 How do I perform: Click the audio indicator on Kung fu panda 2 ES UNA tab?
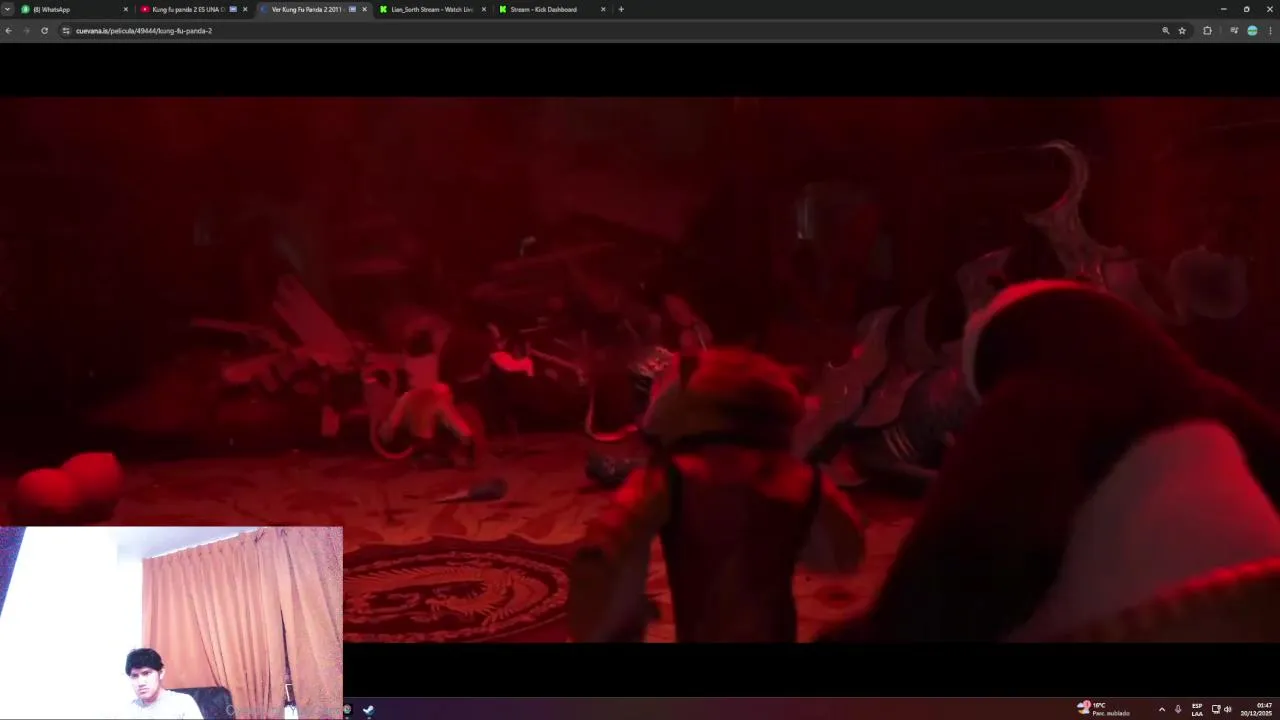(x=233, y=9)
